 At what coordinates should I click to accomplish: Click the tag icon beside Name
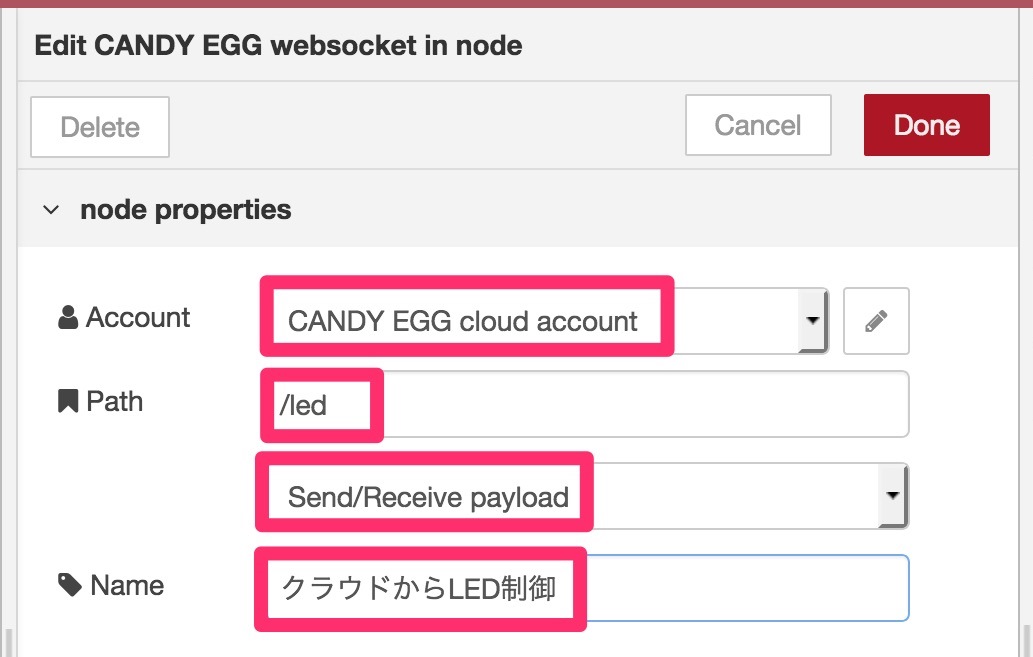click(x=69, y=585)
